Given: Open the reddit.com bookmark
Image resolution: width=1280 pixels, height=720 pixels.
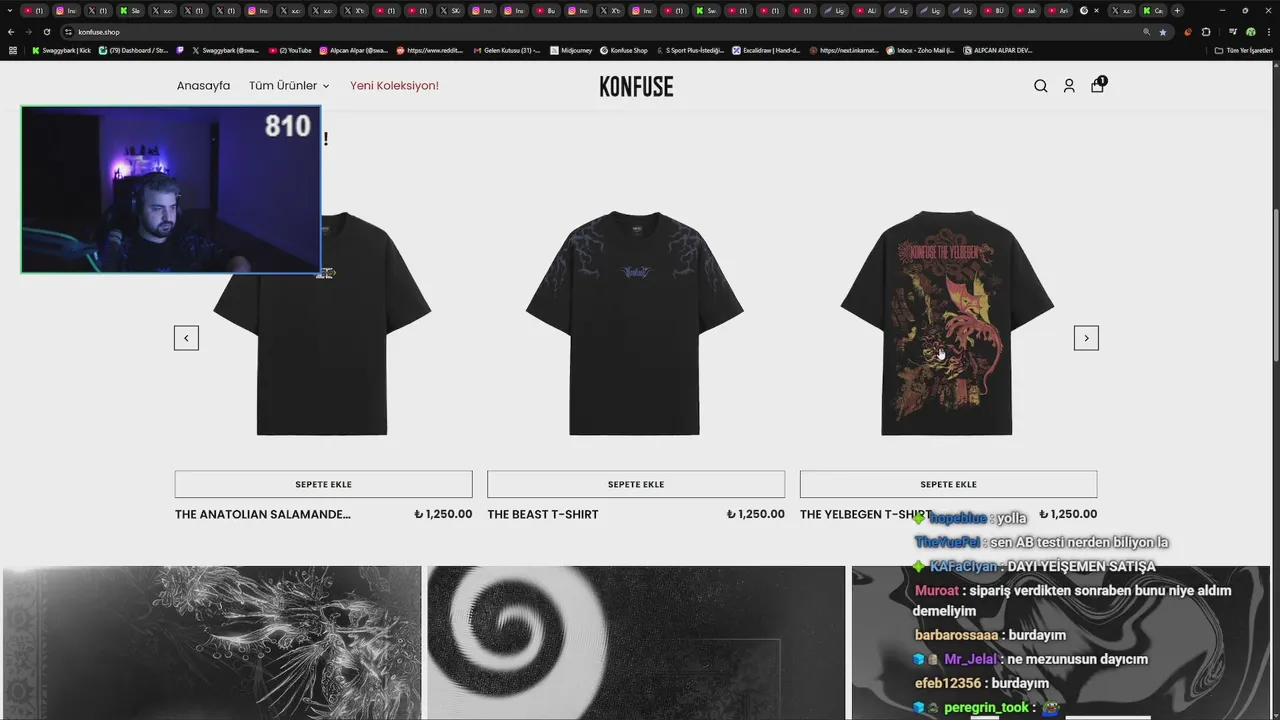Looking at the screenshot, I should [x=430, y=50].
